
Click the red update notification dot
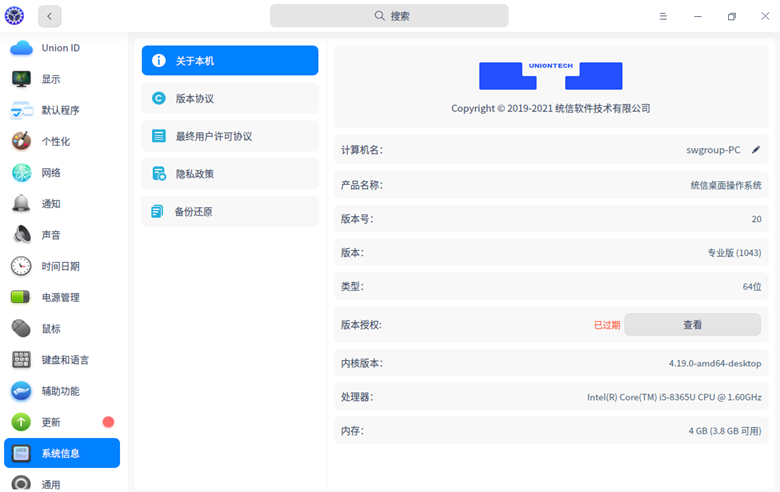(x=108, y=422)
